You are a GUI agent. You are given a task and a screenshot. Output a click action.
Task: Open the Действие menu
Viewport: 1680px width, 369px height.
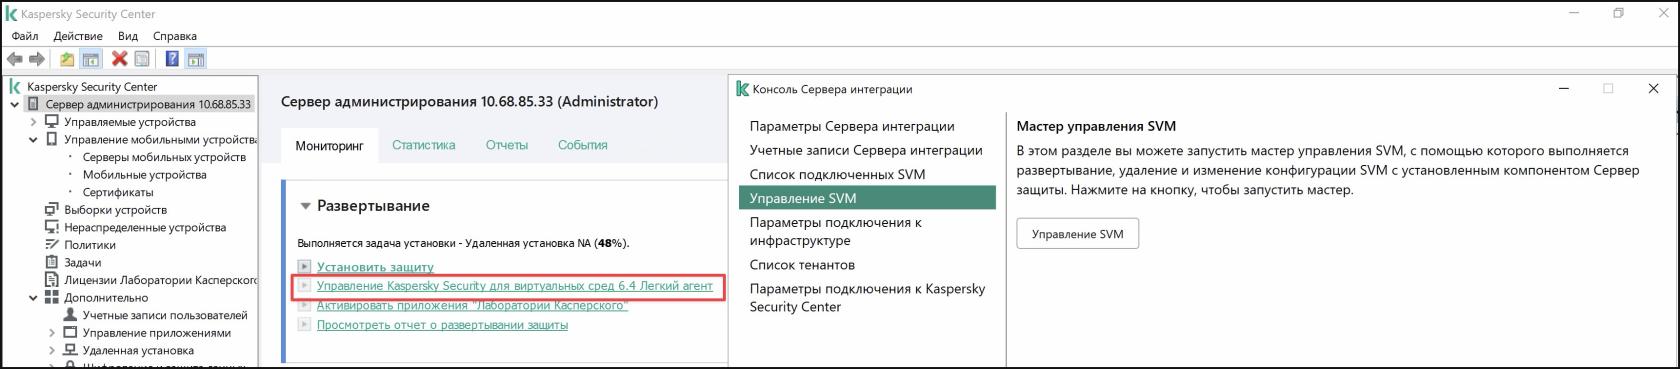(x=78, y=36)
